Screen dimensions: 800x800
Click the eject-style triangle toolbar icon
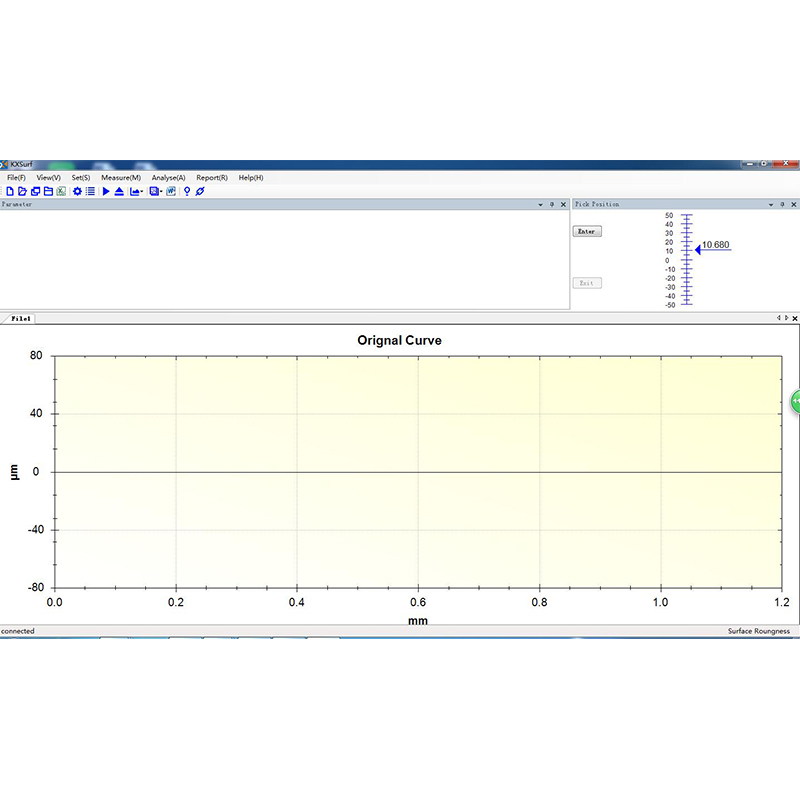click(119, 191)
